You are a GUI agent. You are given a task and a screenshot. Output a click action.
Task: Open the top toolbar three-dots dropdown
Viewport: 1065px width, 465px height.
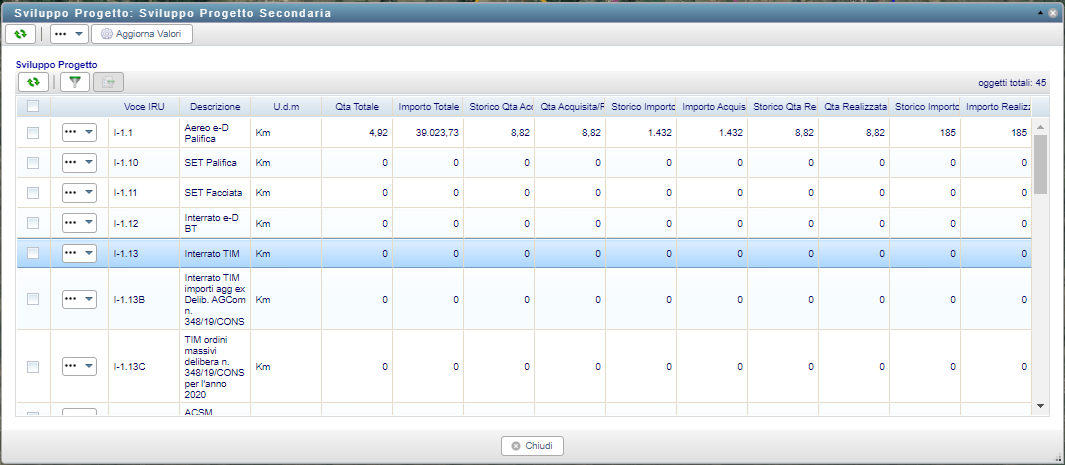click(69, 34)
